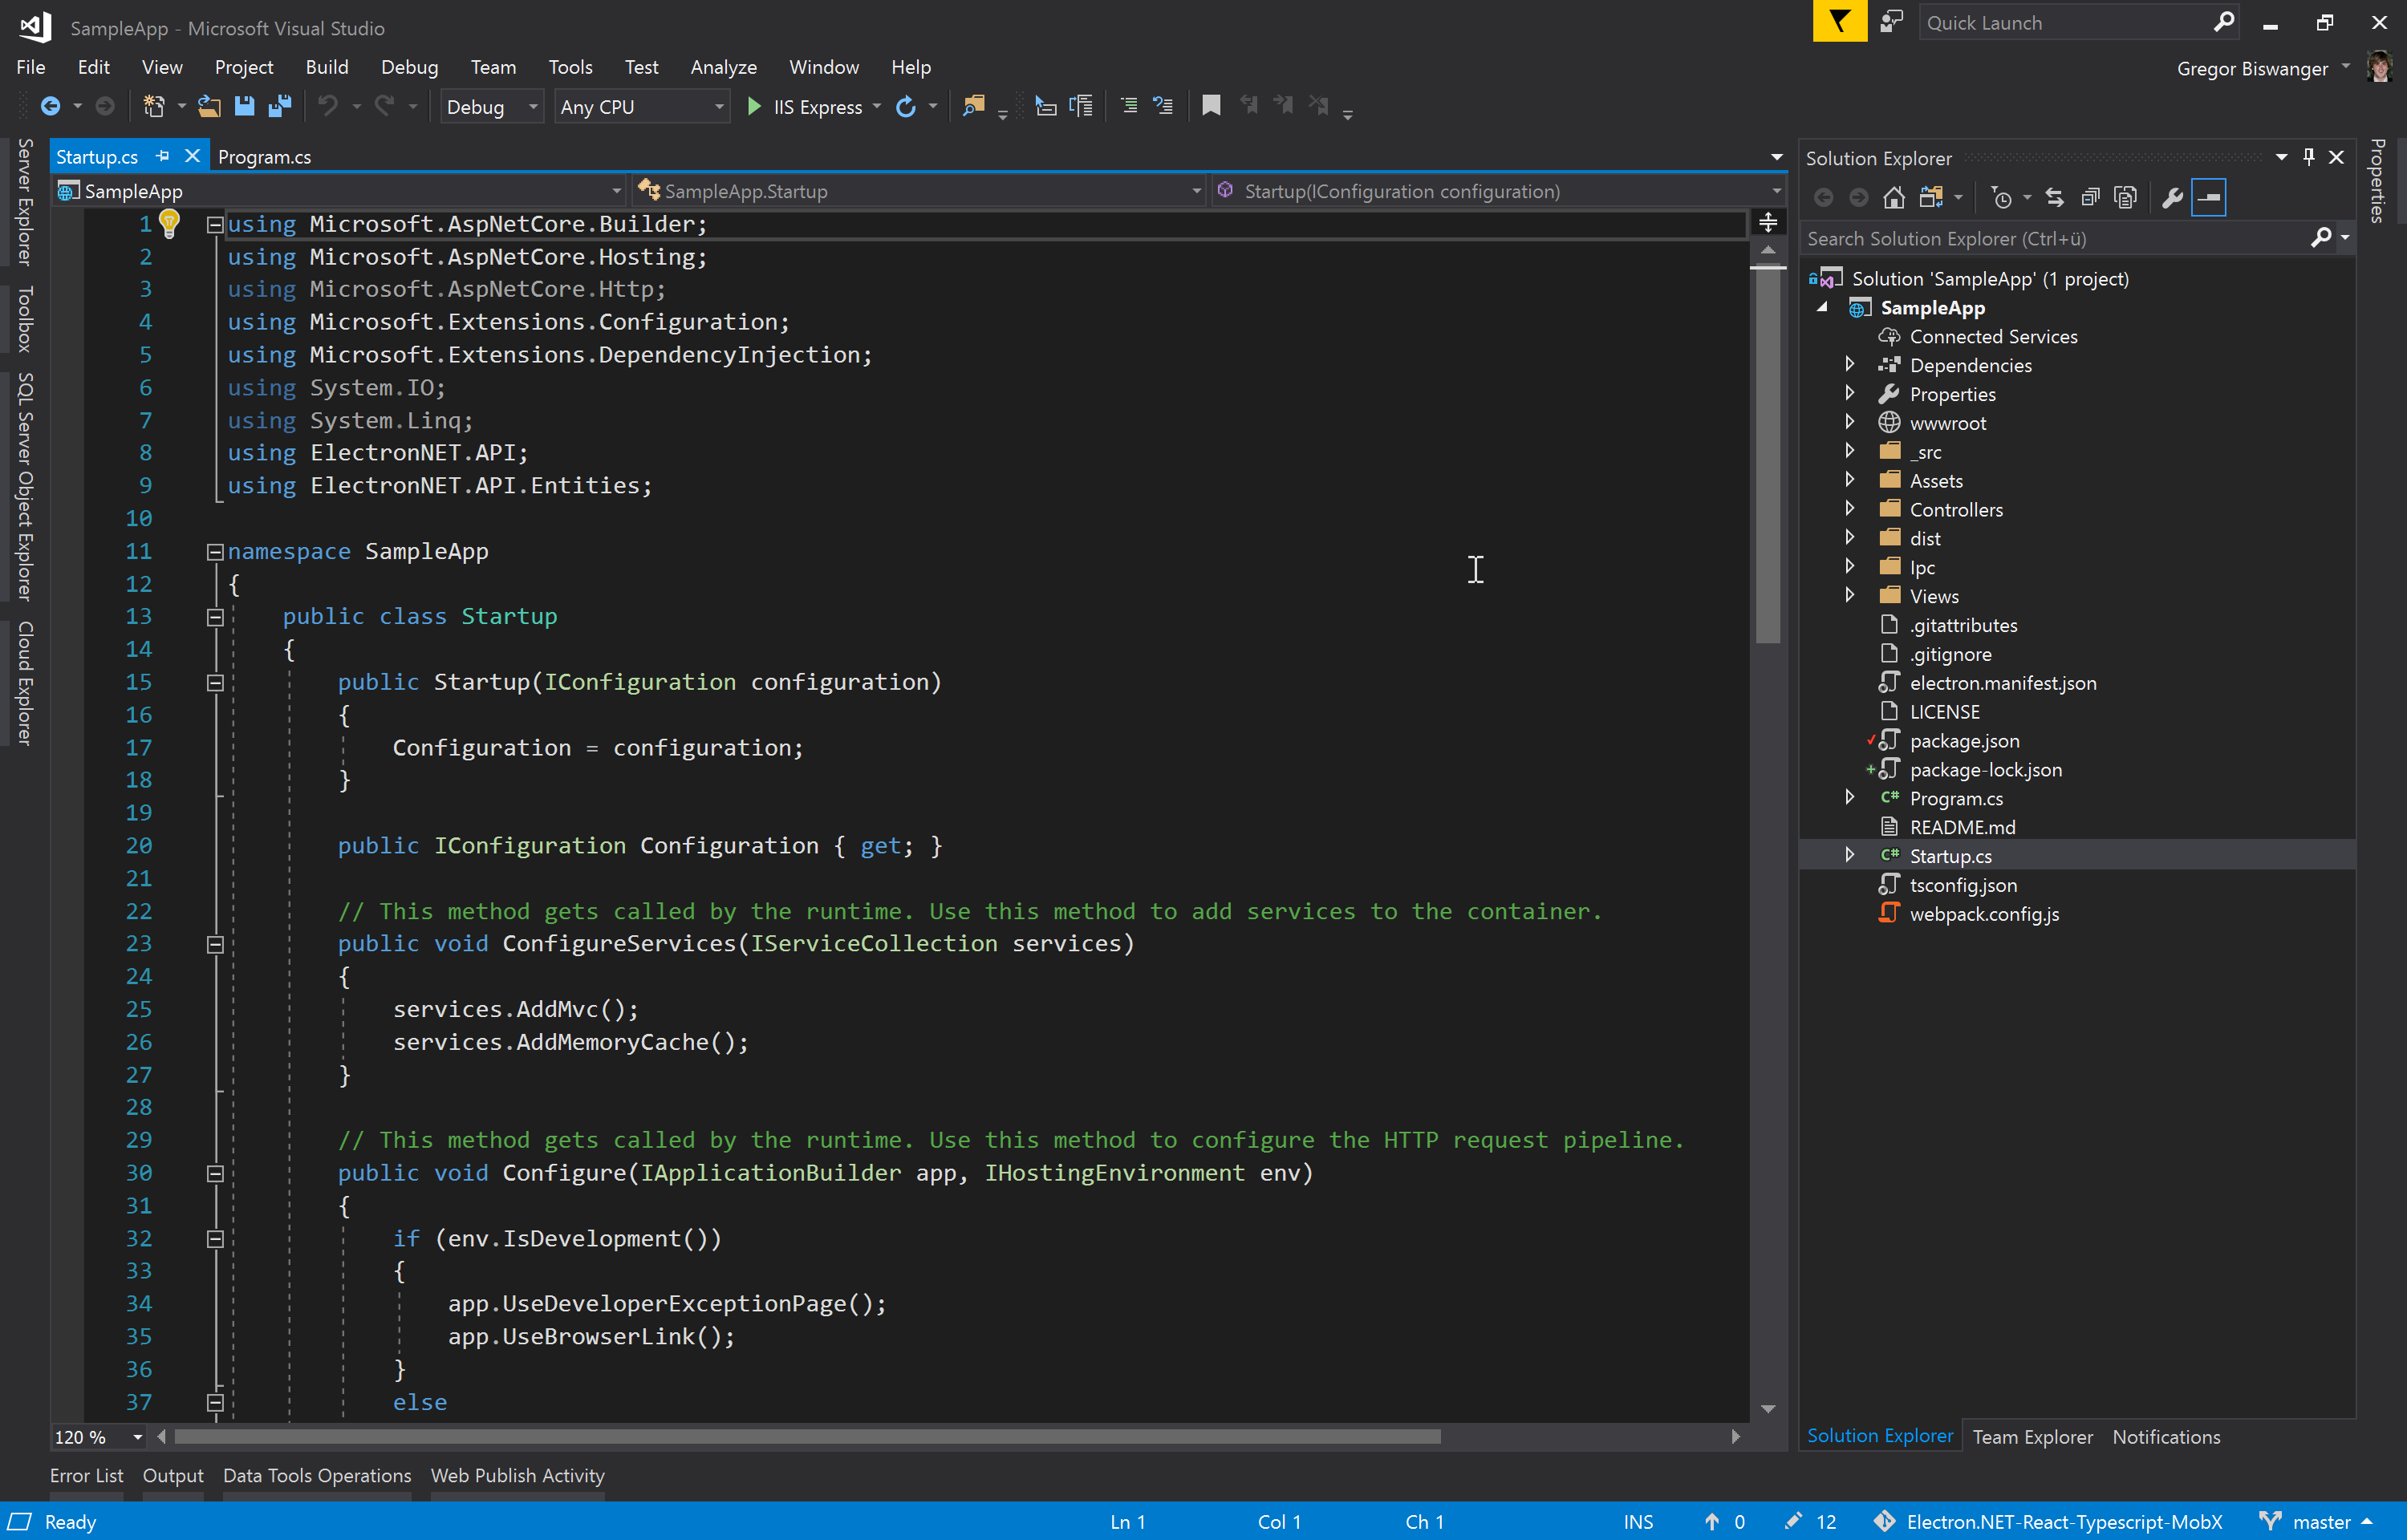Collapse the Startup class outlining box
Viewport: 2407px width, 1540px height.
pyautogui.click(x=215, y=617)
